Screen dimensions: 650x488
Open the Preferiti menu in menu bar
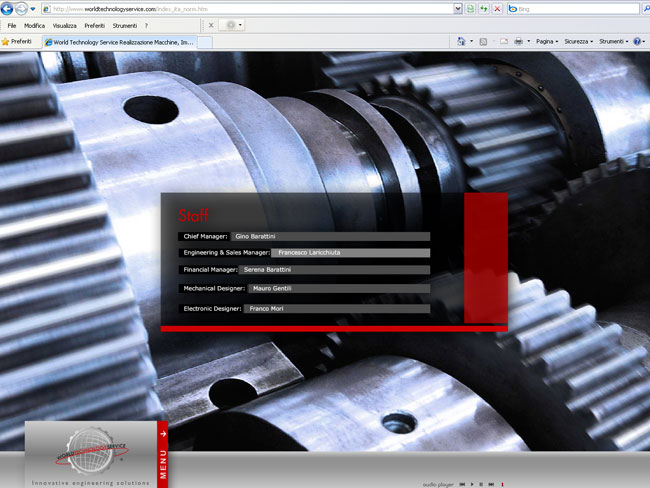coord(95,26)
